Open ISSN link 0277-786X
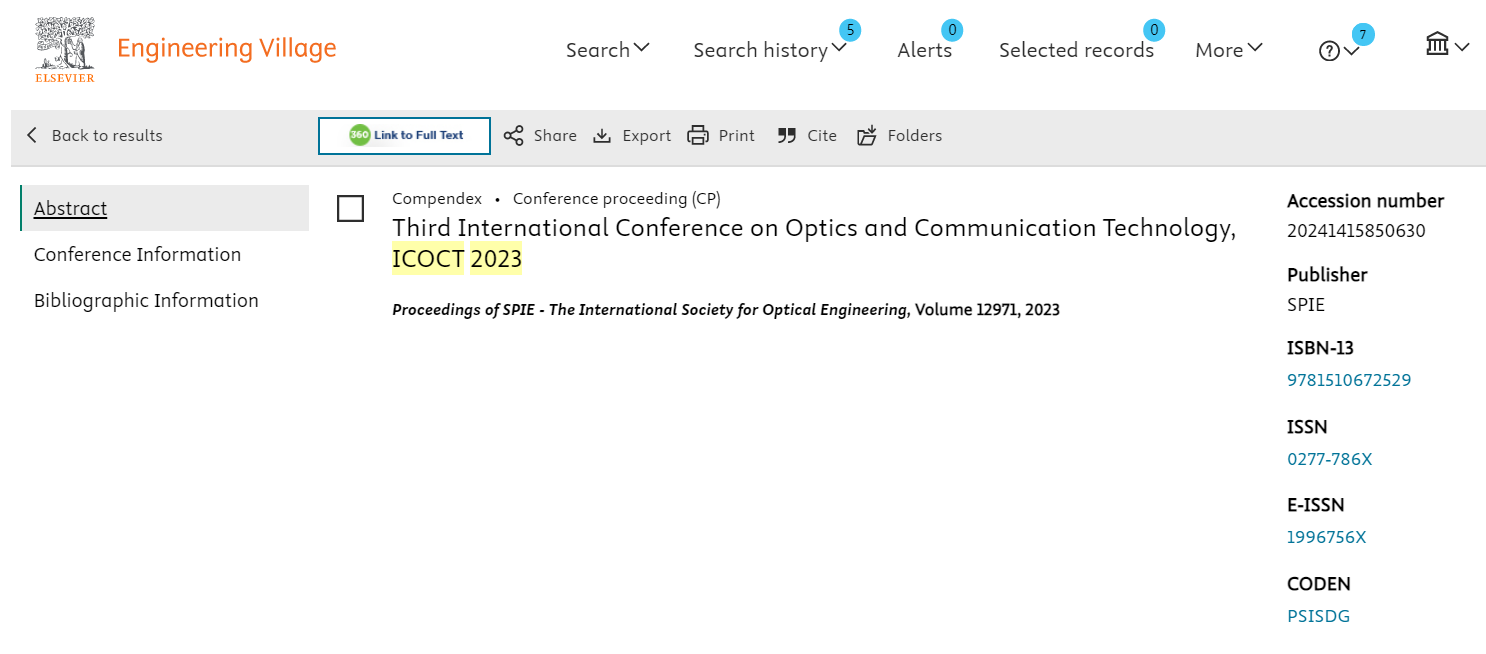The height and width of the screenshot is (654, 1486). 1330,459
